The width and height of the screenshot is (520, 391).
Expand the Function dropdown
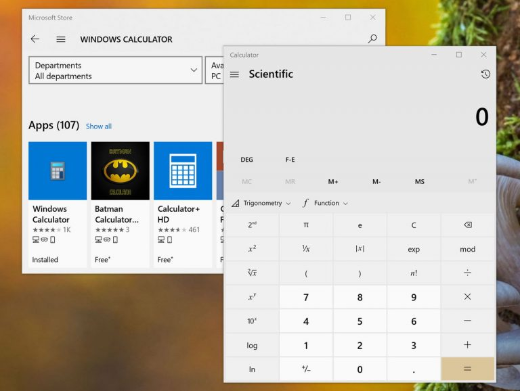325,203
